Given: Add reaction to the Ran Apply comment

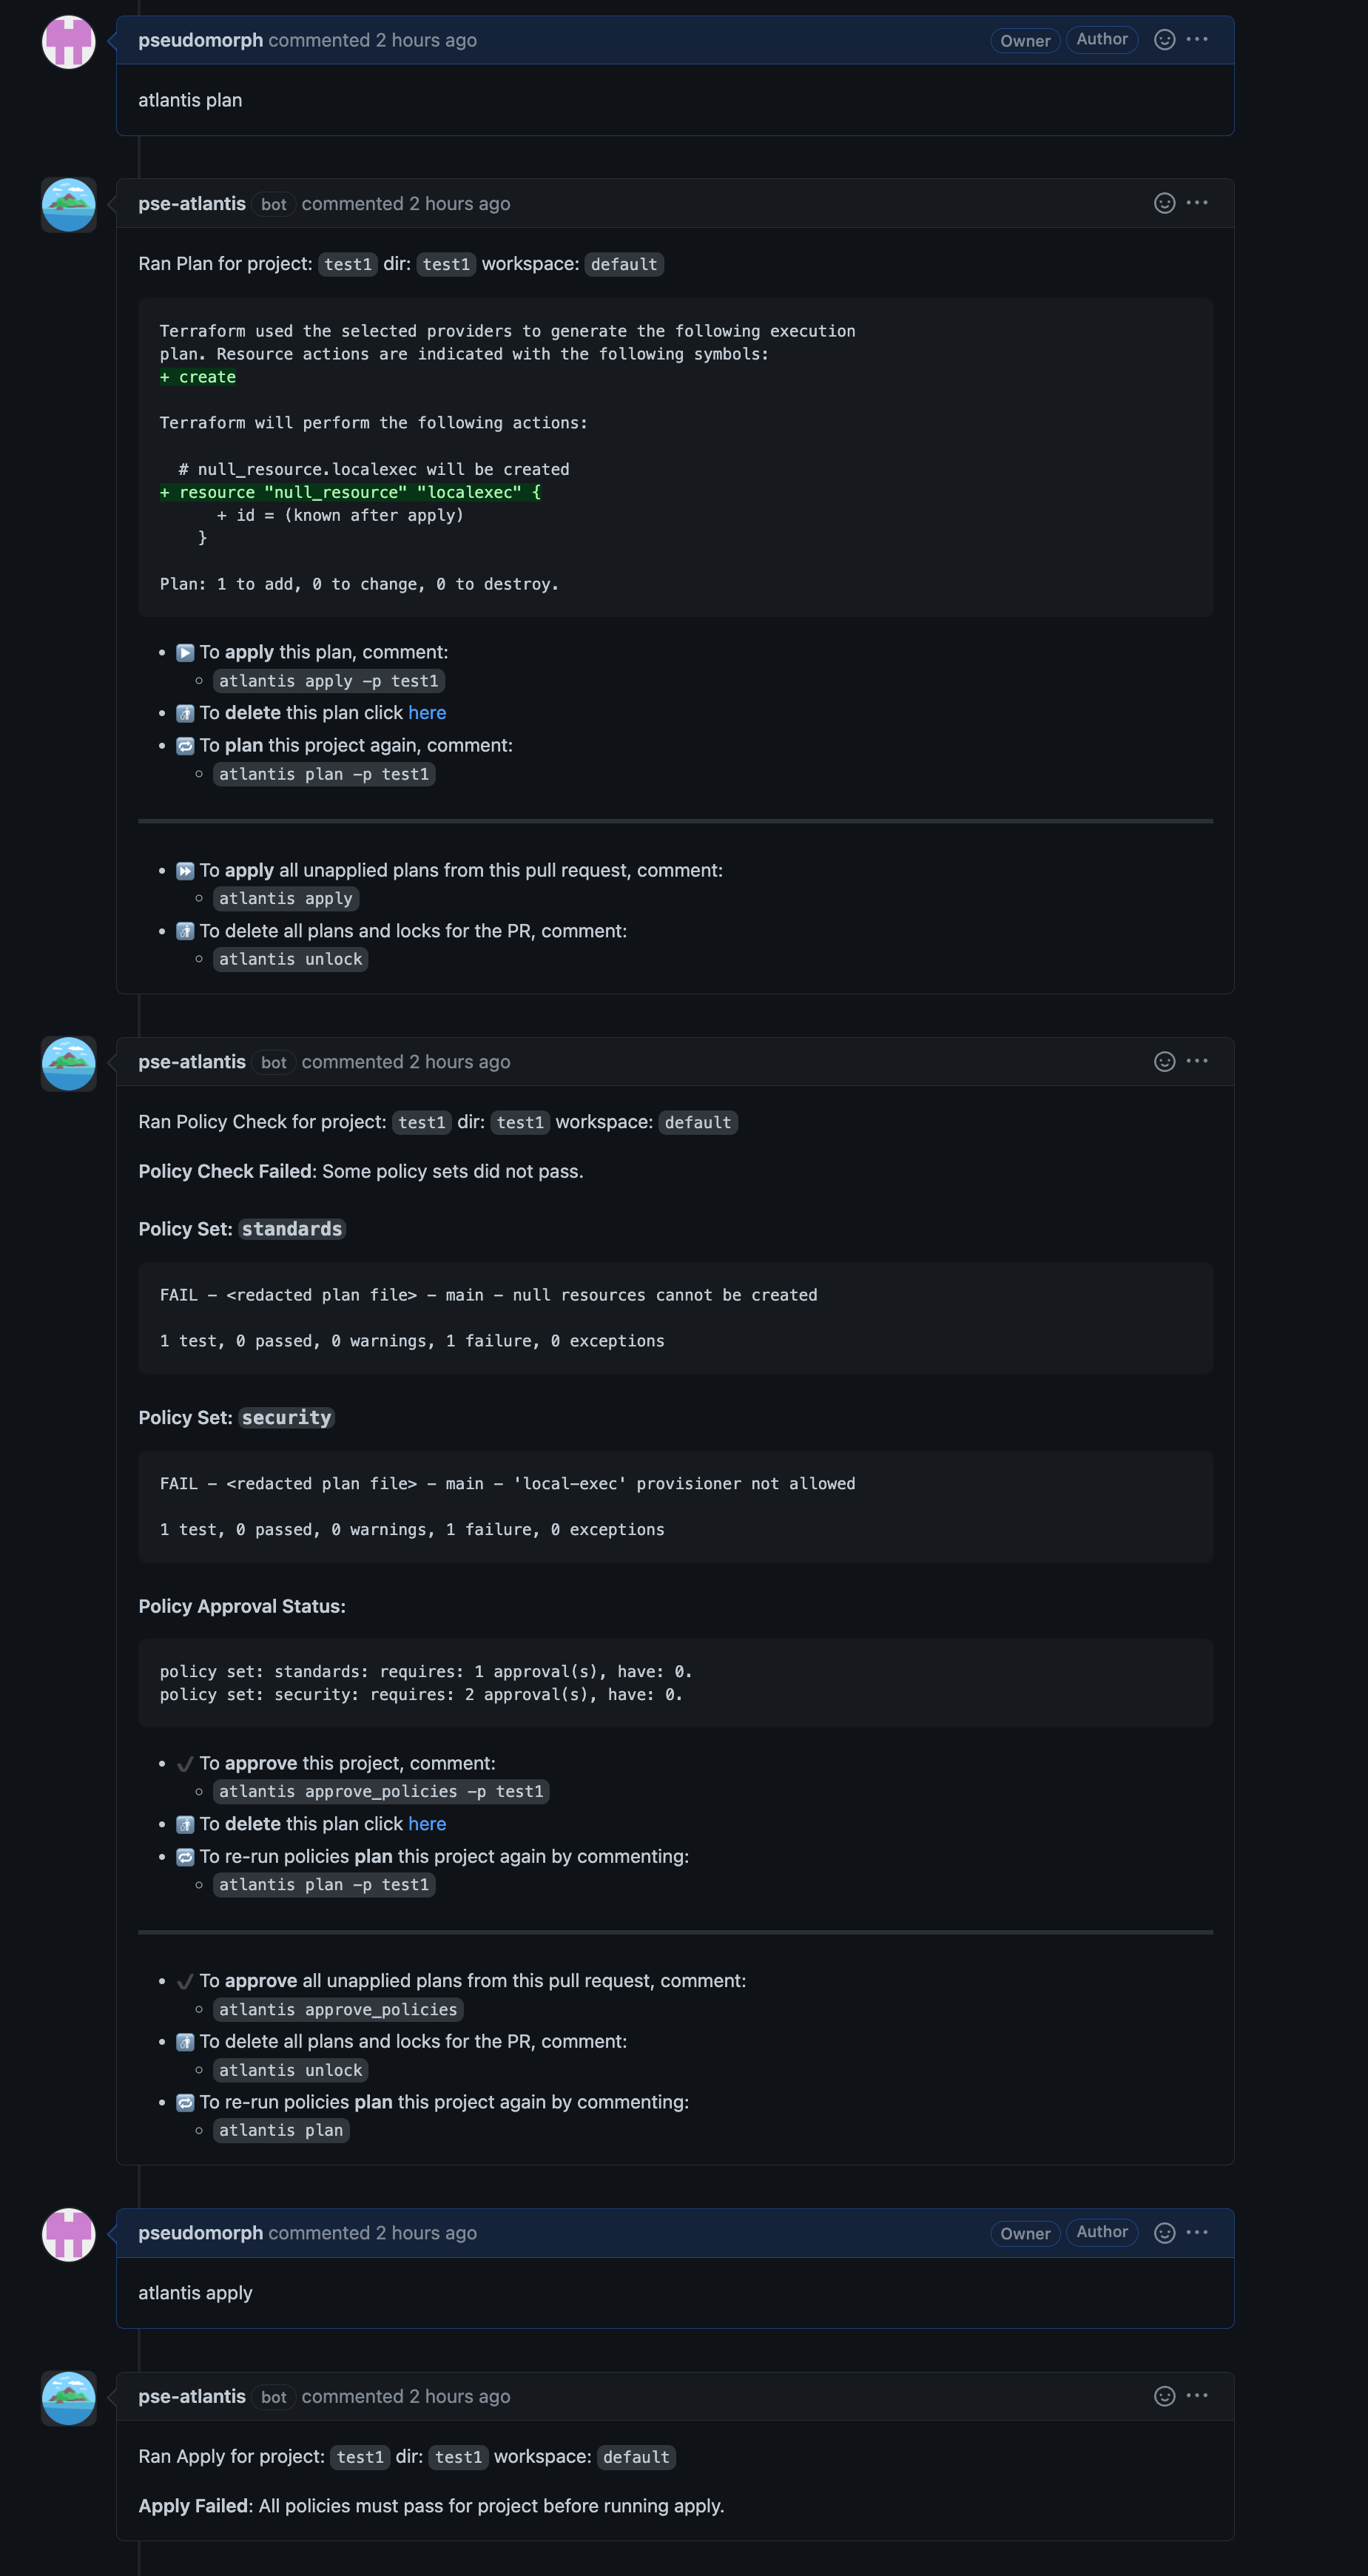Looking at the screenshot, I should pos(1164,2395).
